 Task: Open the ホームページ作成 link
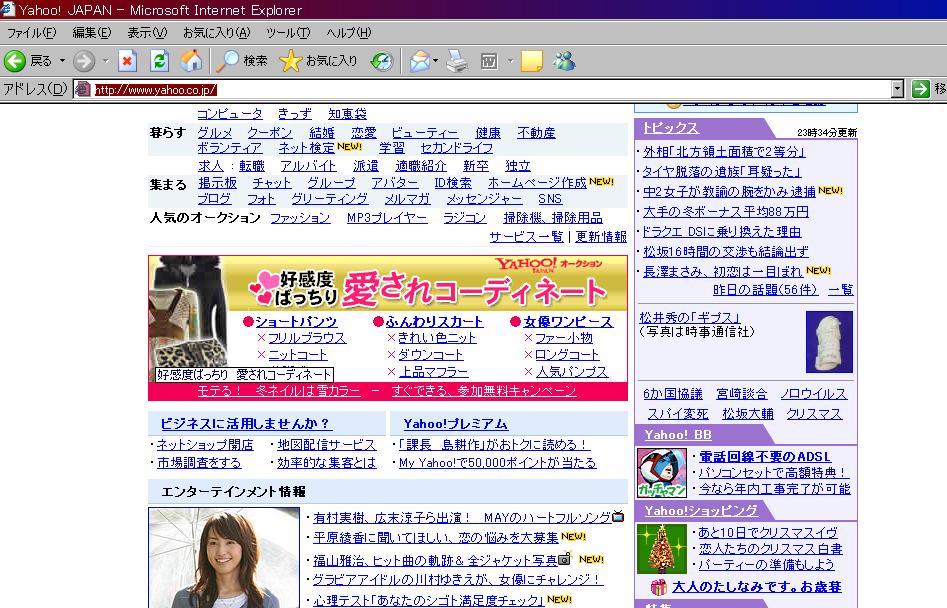pos(537,183)
